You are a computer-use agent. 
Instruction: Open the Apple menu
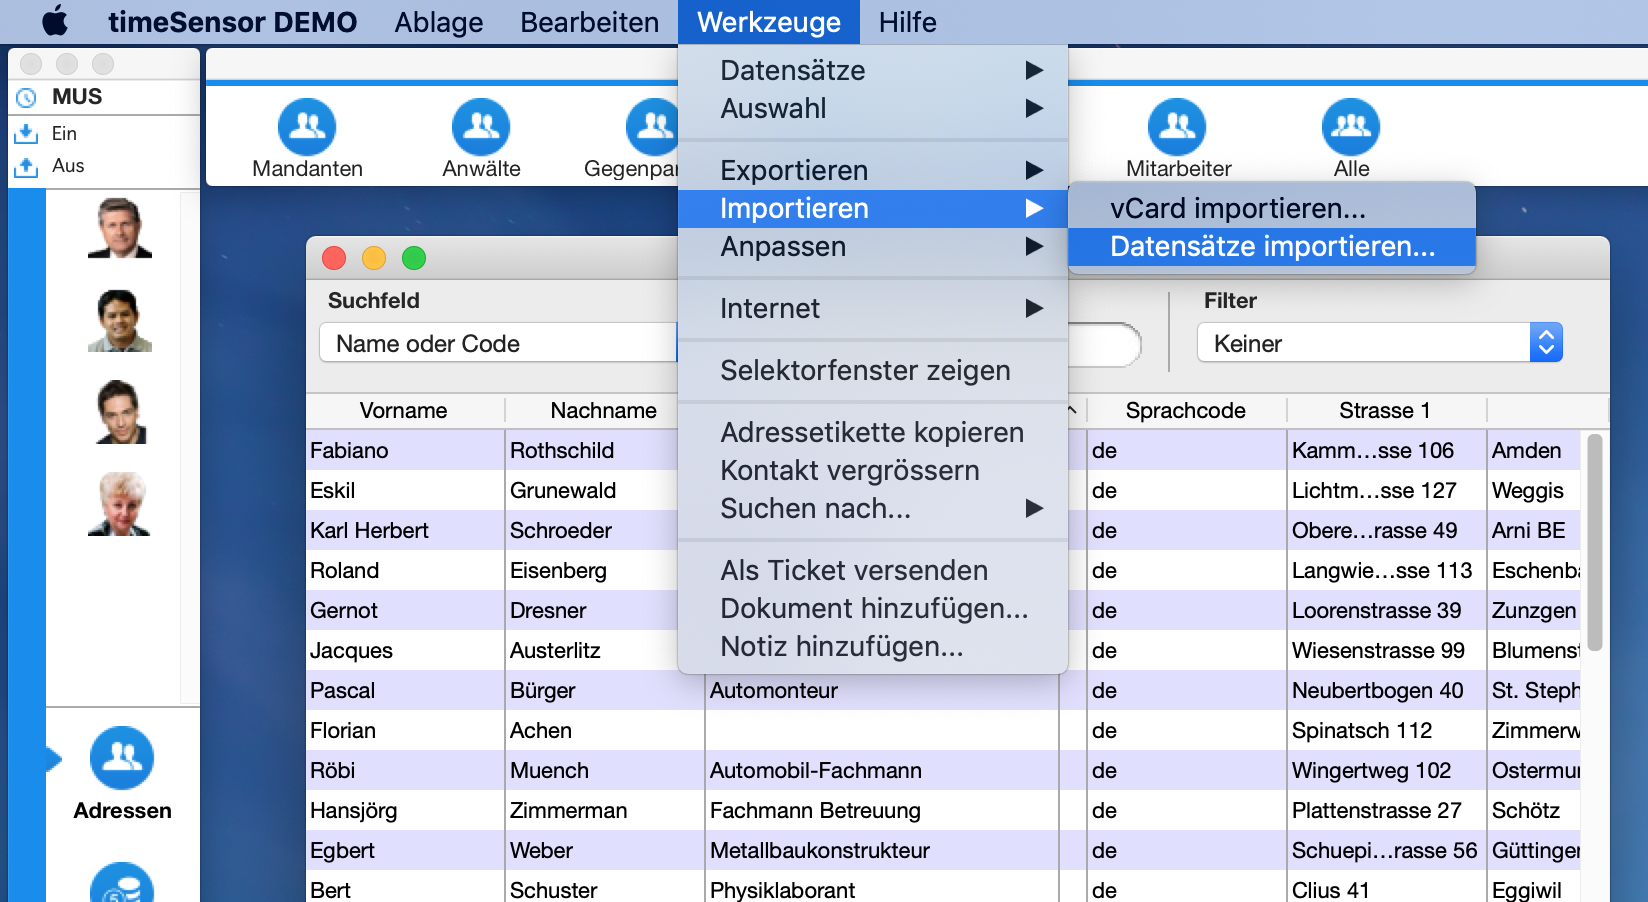pos(55,21)
